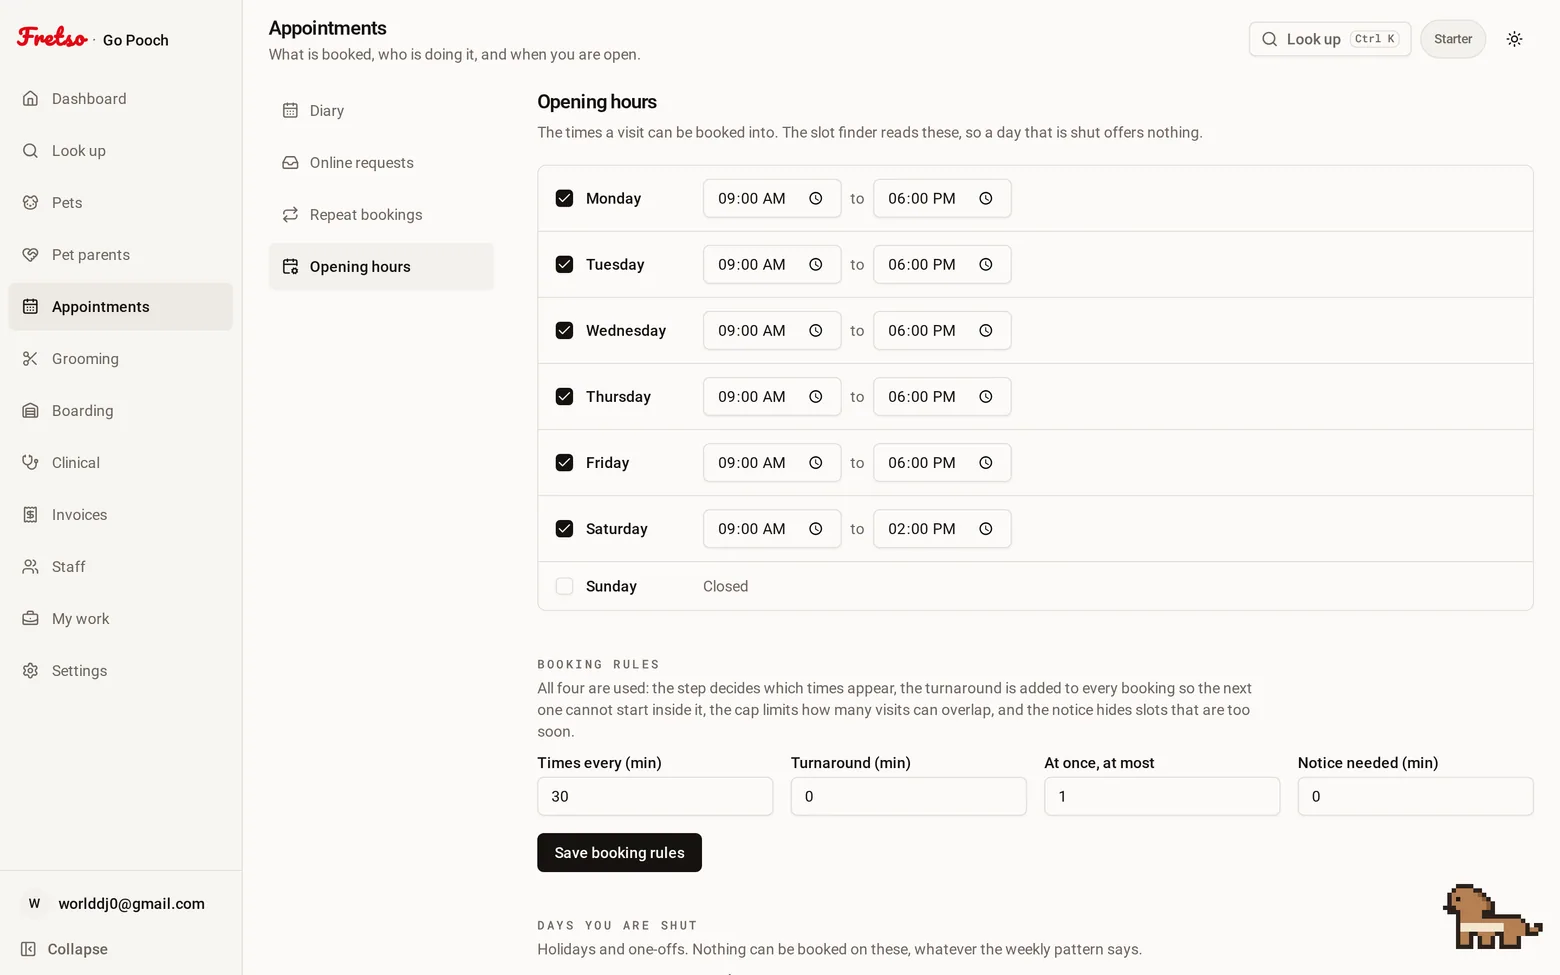The height and width of the screenshot is (975, 1560).
Task: Click the Collapse sidebar panel icon
Action: (28, 949)
